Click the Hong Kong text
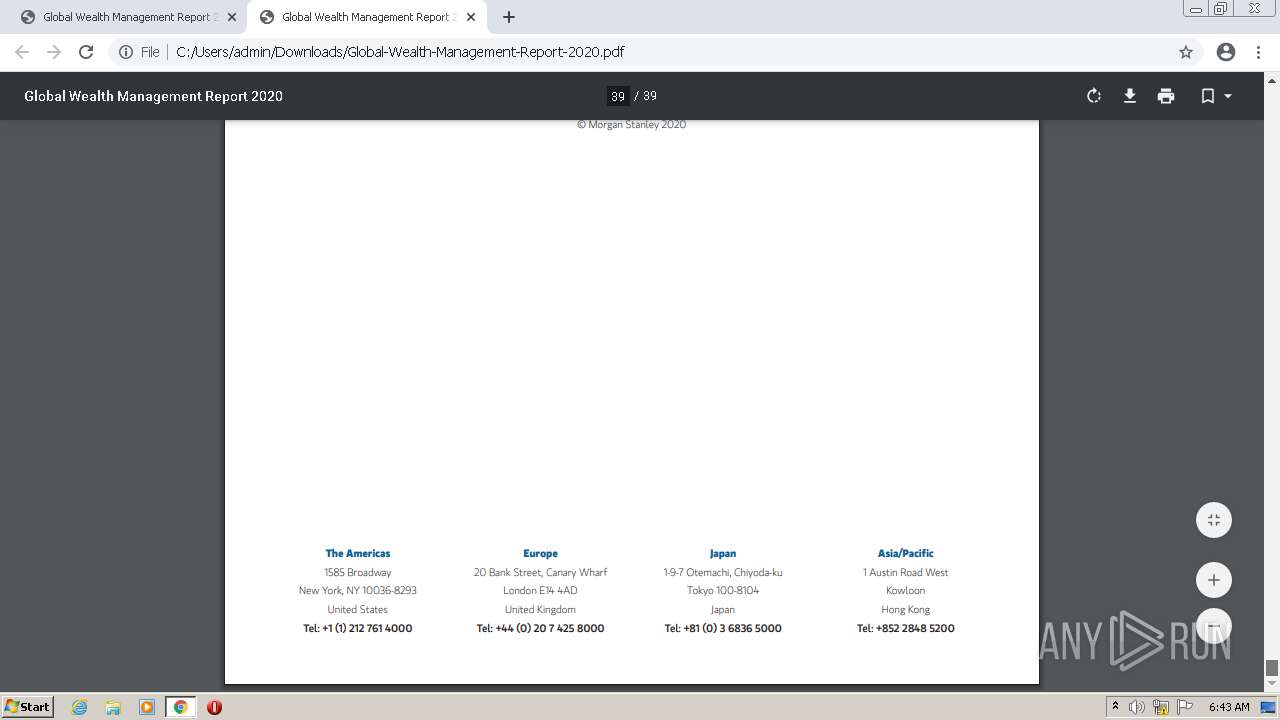1280x720 pixels. point(906,609)
